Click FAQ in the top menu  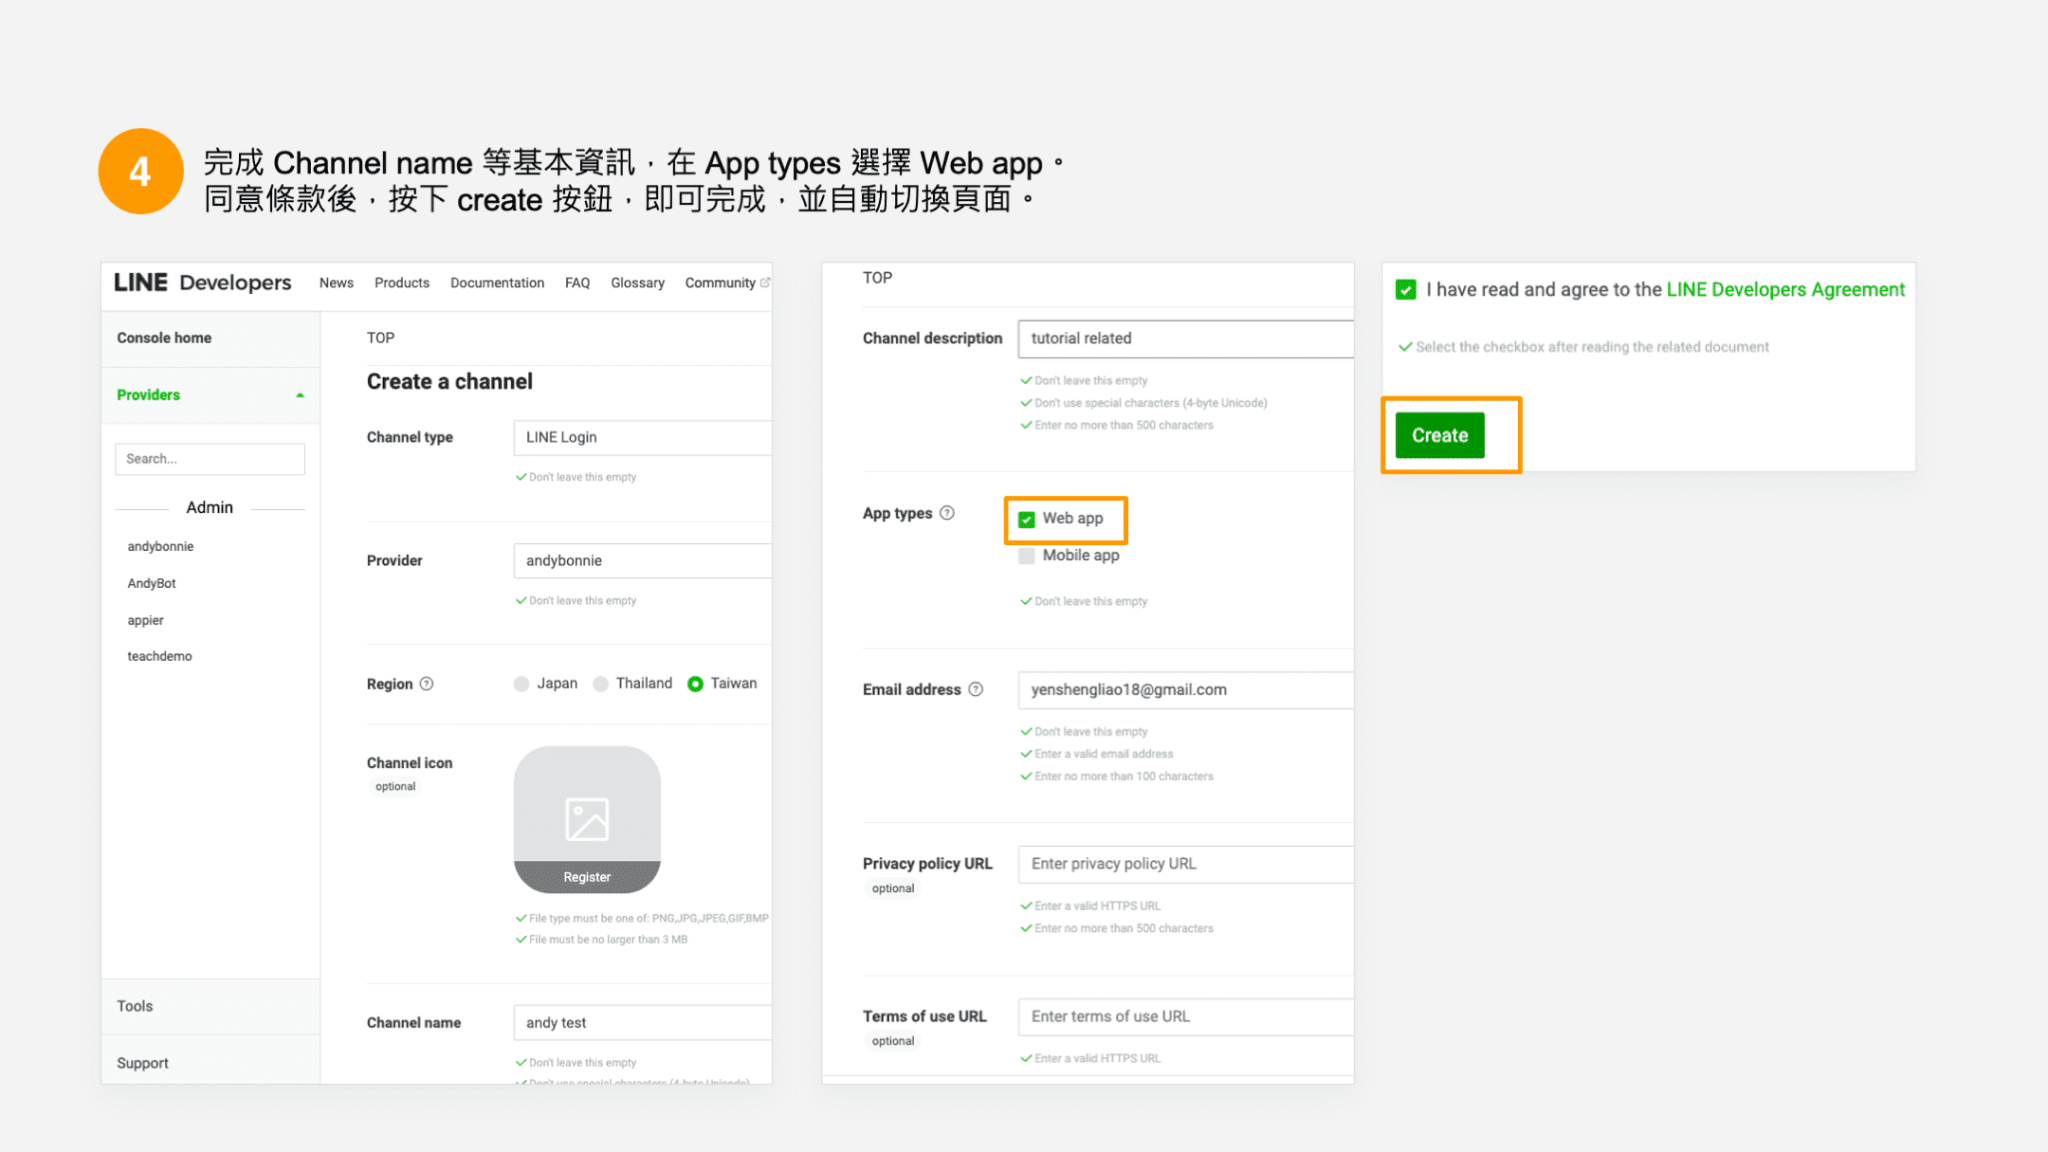click(x=577, y=282)
